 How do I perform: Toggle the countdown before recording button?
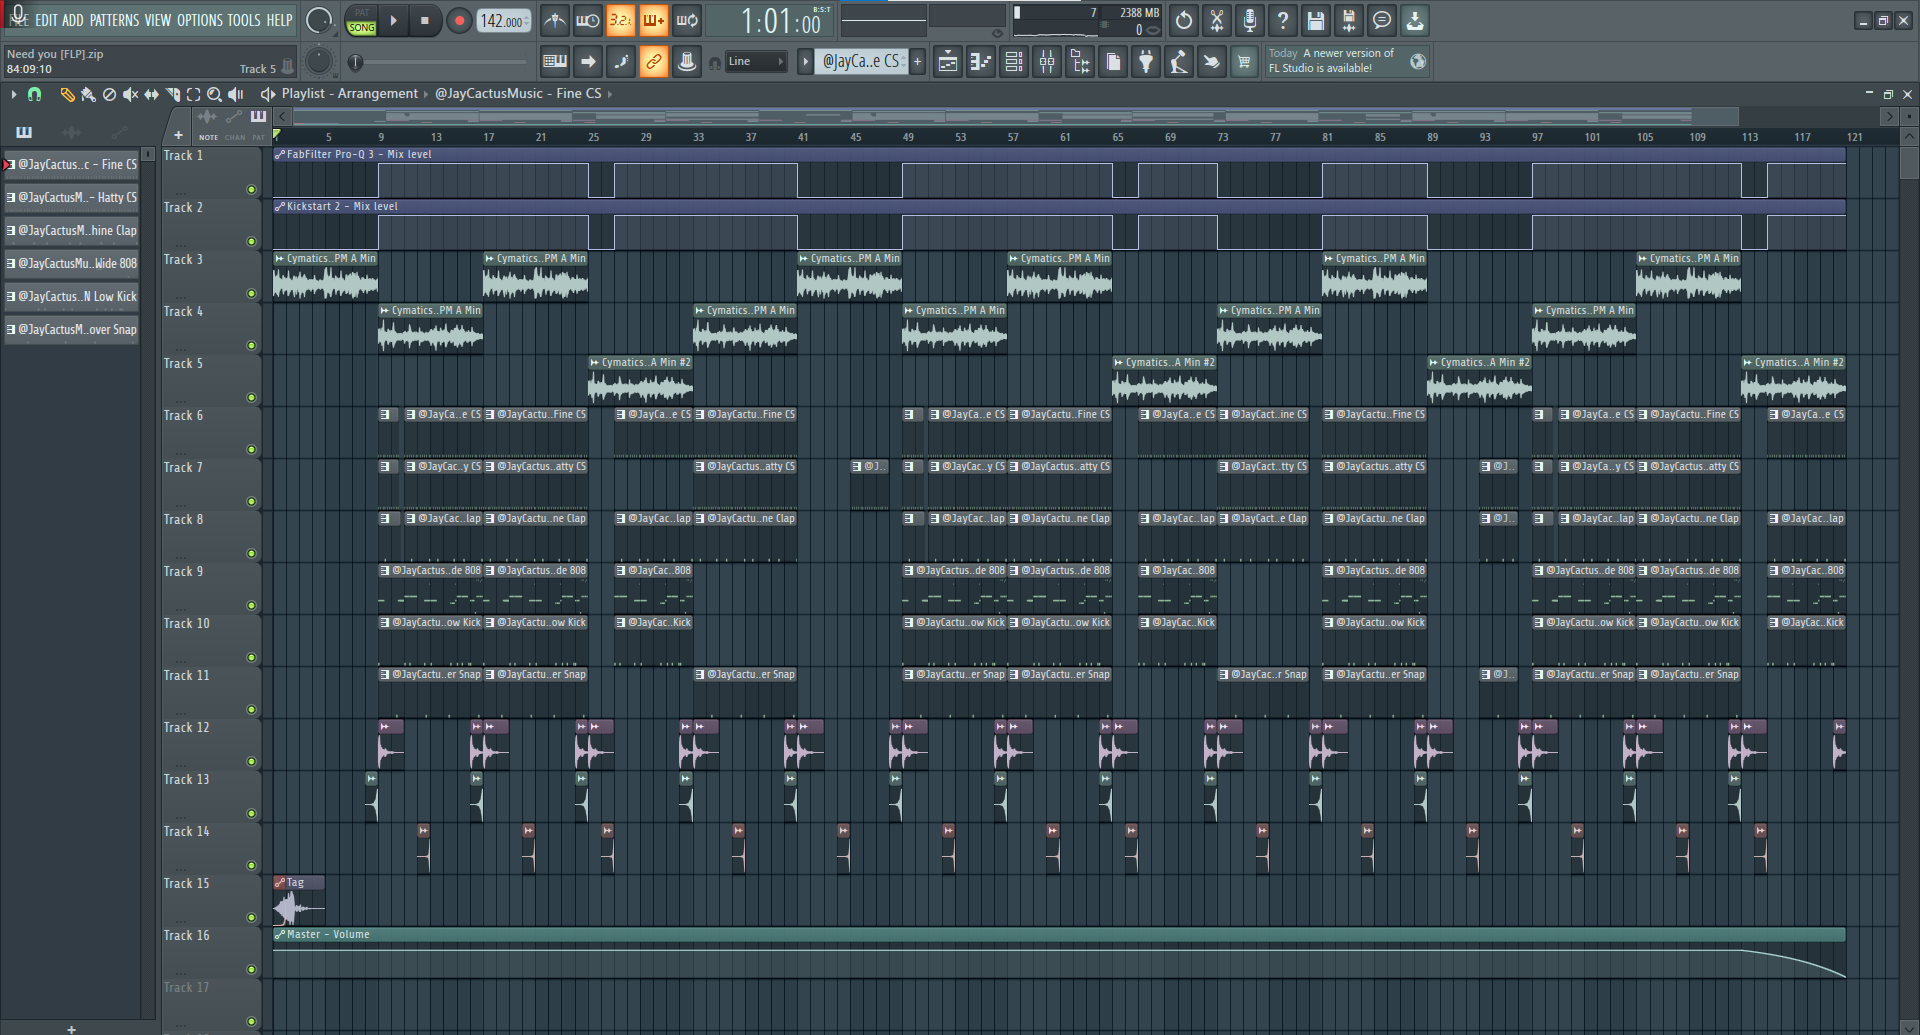pos(621,20)
